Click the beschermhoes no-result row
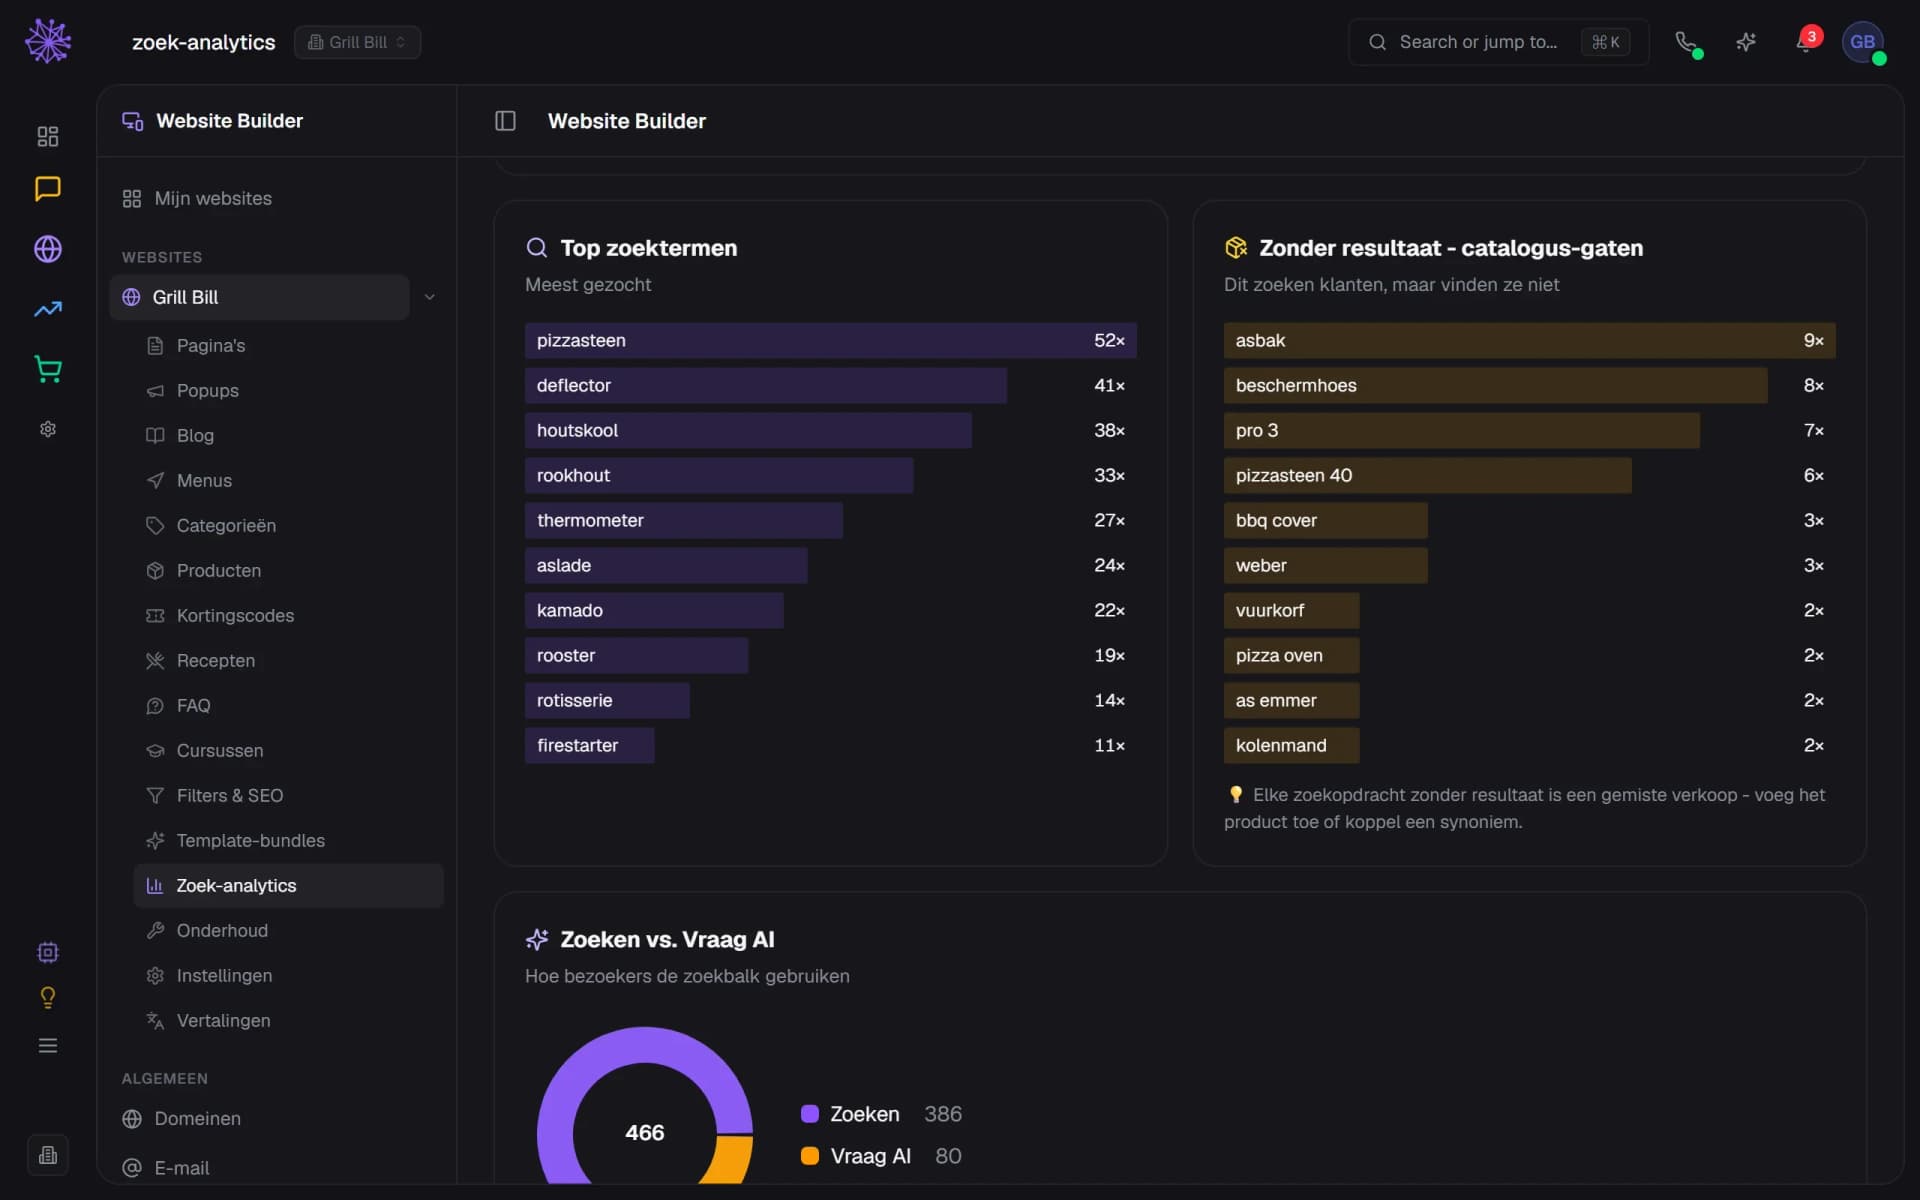Image resolution: width=1920 pixels, height=1200 pixels. click(x=1529, y=385)
